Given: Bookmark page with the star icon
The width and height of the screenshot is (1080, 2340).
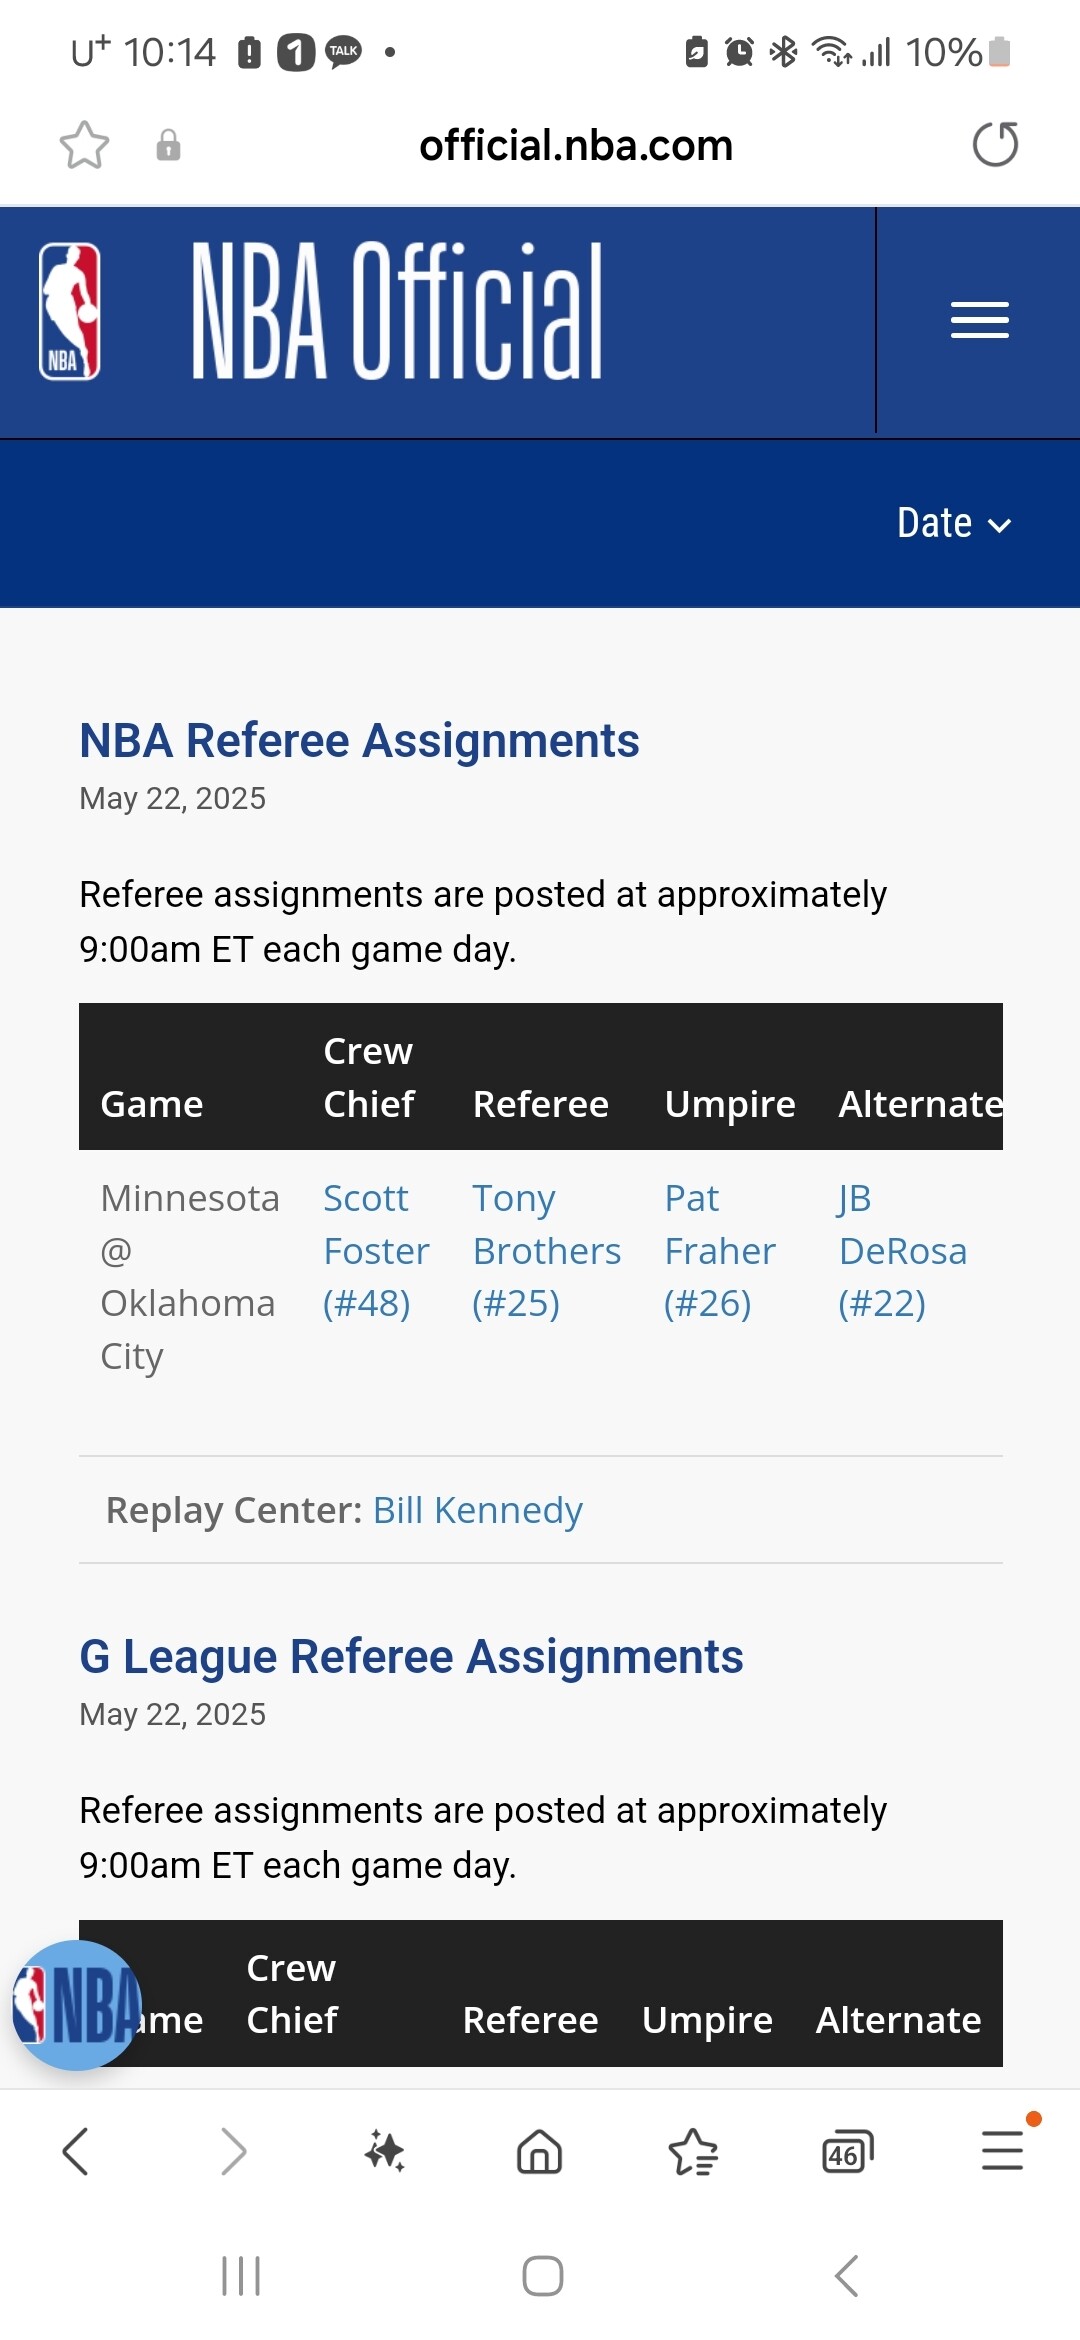Looking at the screenshot, I should click(84, 146).
